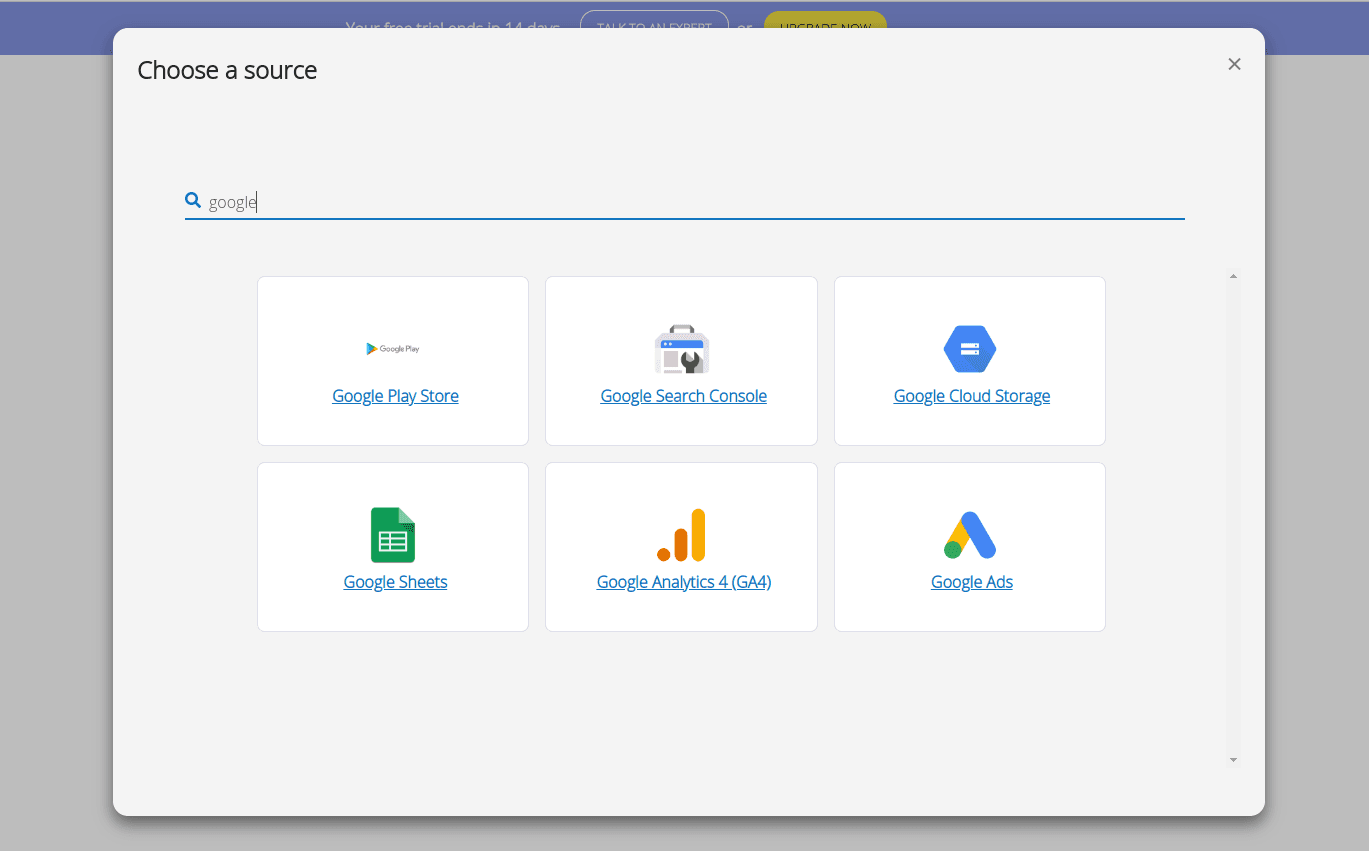The image size is (1369, 851).
Task: Click the UPGRADE NOW button
Action: pos(824,27)
